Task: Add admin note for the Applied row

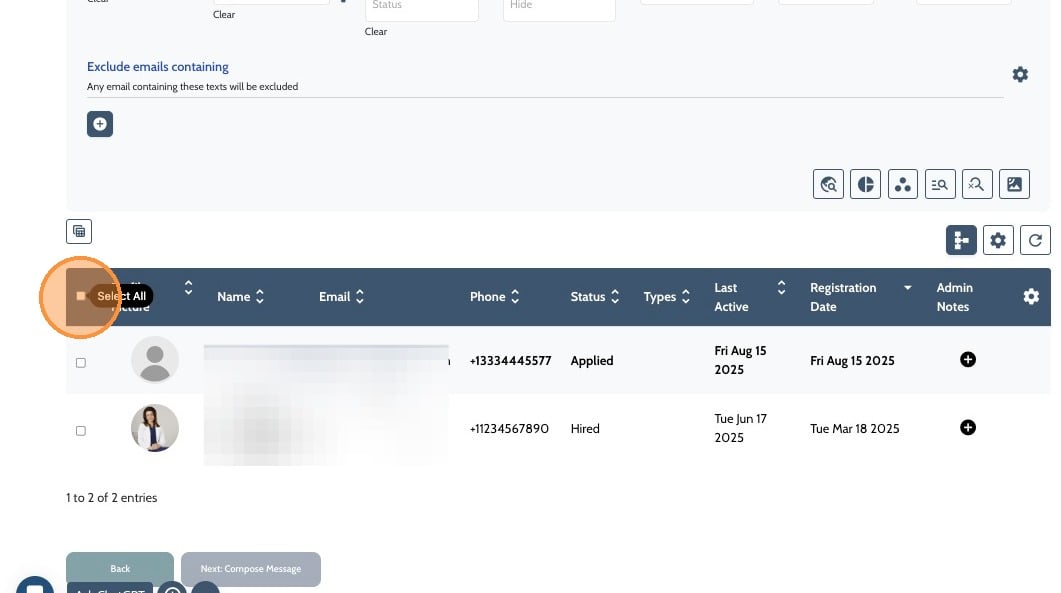Action: tap(968, 359)
